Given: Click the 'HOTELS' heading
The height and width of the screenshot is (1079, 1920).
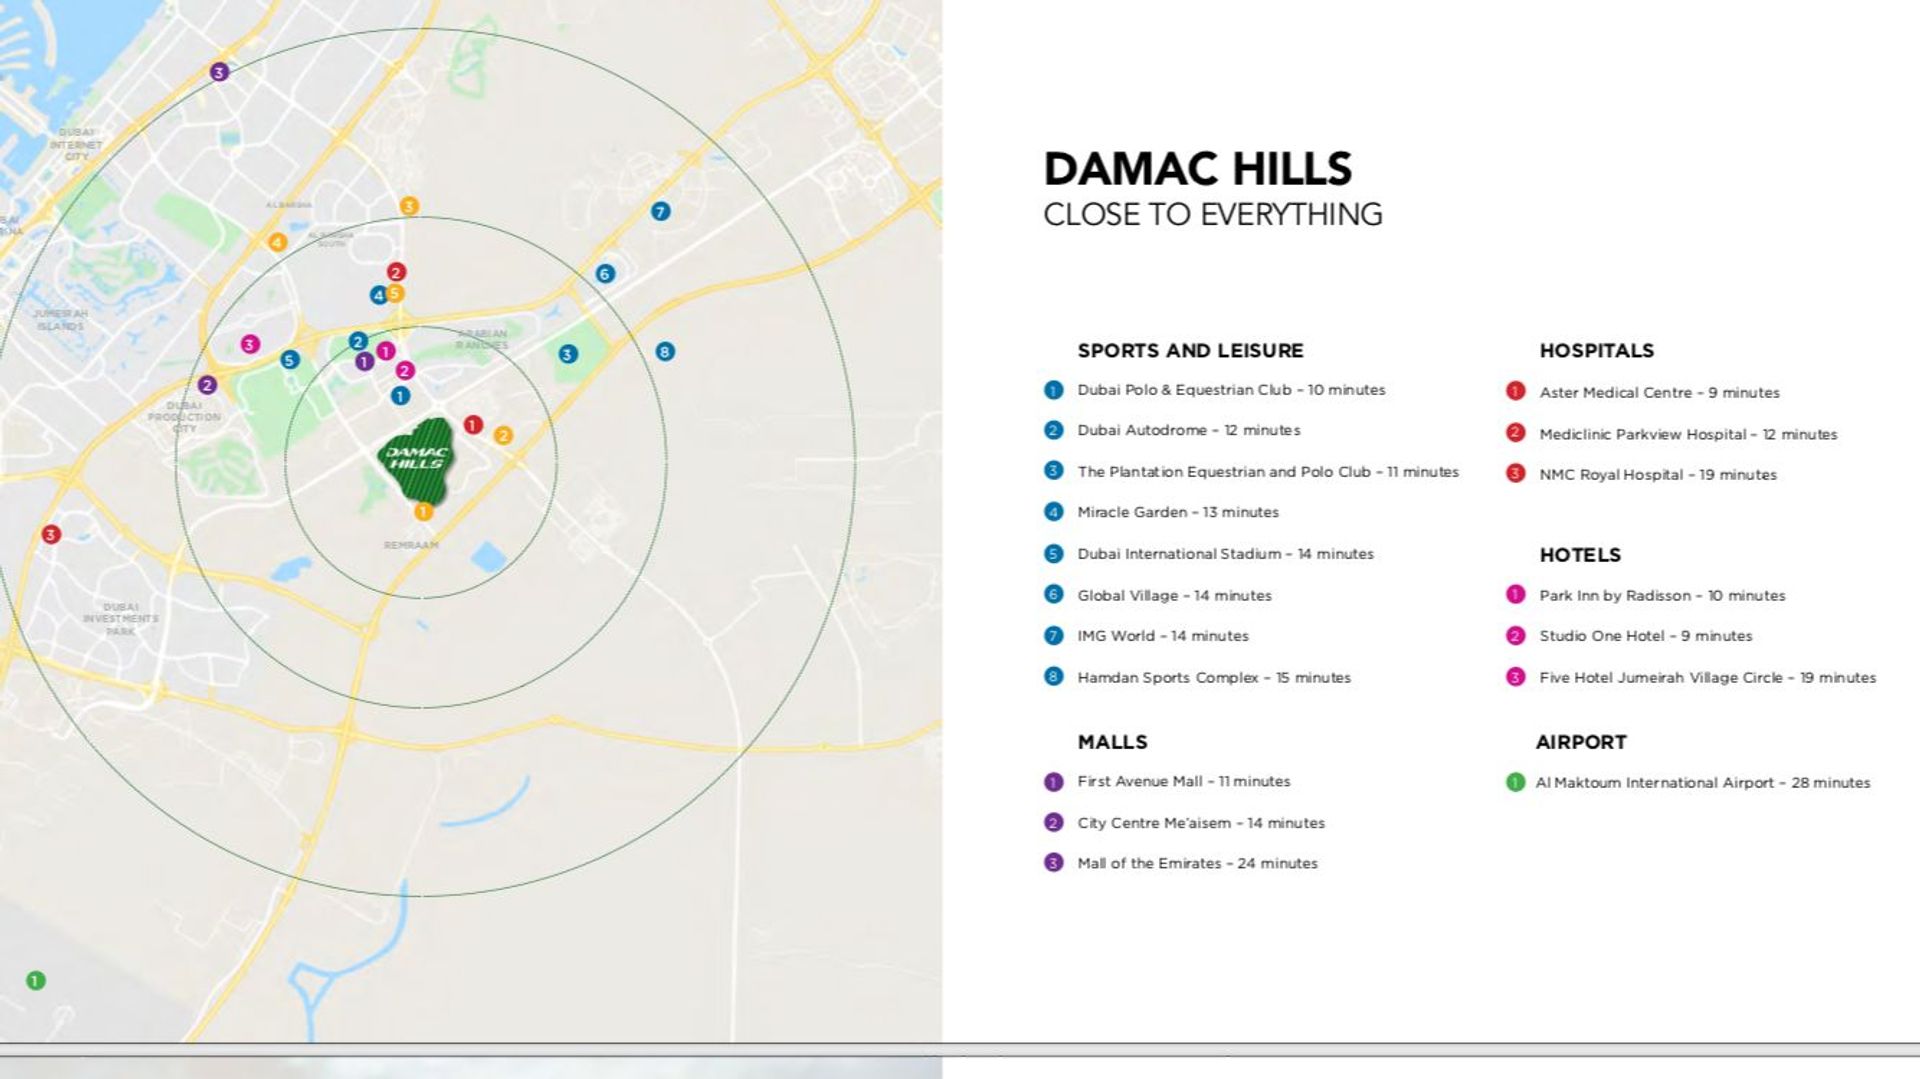Looking at the screenshot, I should click(x=1580, y=555).
